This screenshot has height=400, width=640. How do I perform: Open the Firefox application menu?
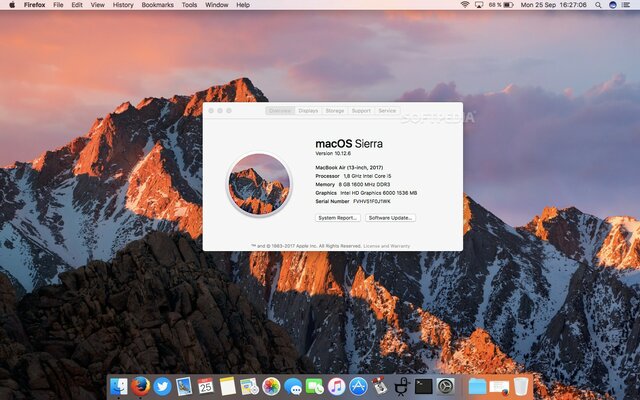[x=34, y=5]
